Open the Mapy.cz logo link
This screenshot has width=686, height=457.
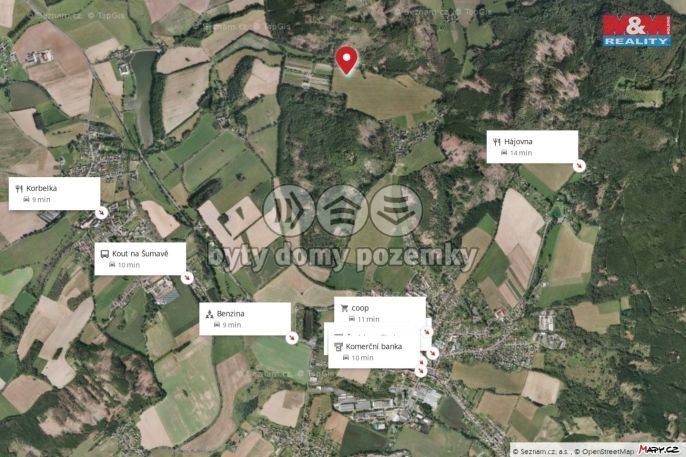coord(658,450)
